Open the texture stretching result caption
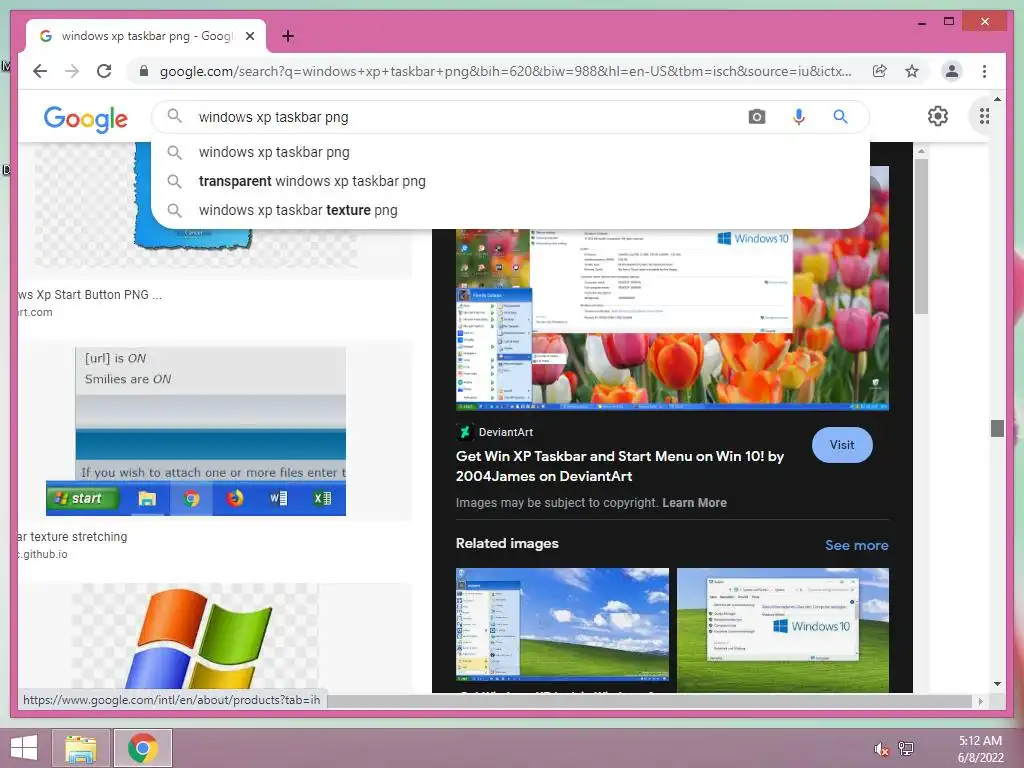Screen dimensions: 1024x768 72,537
